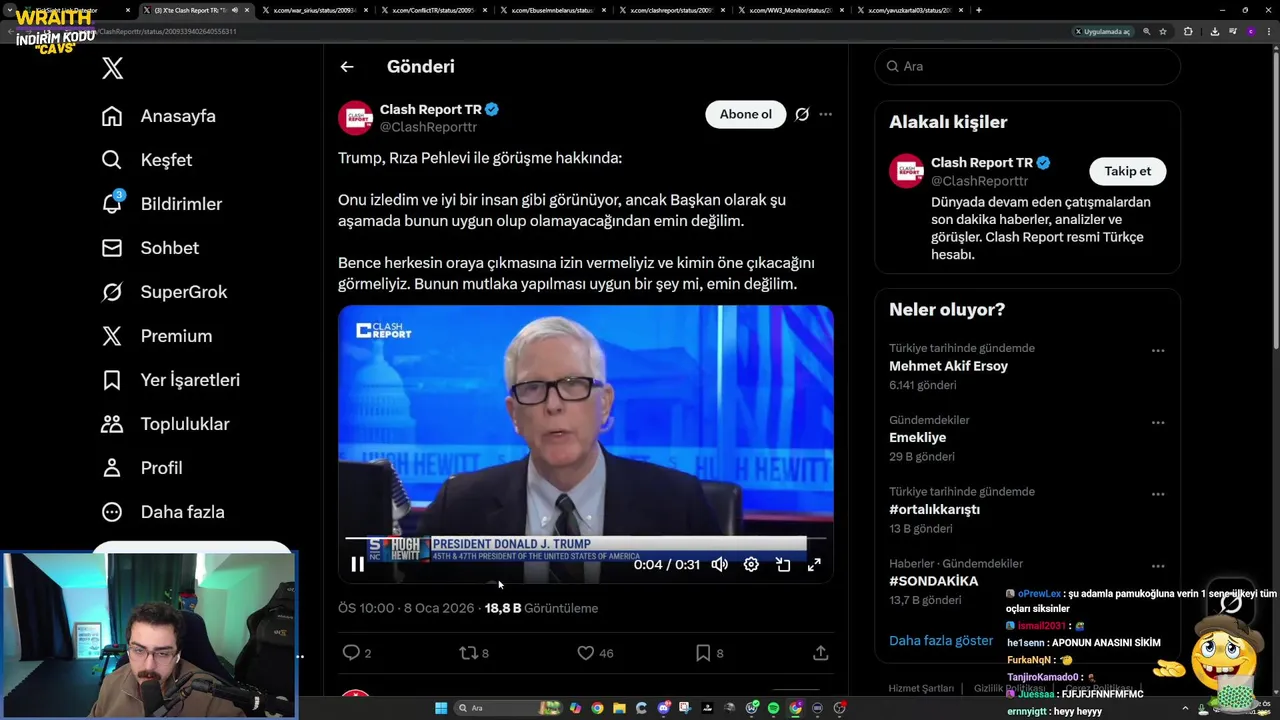Viewport: 1280px width, 720px height.
Task: Click the X logo in sidebar
Action: tap(112, 68)
